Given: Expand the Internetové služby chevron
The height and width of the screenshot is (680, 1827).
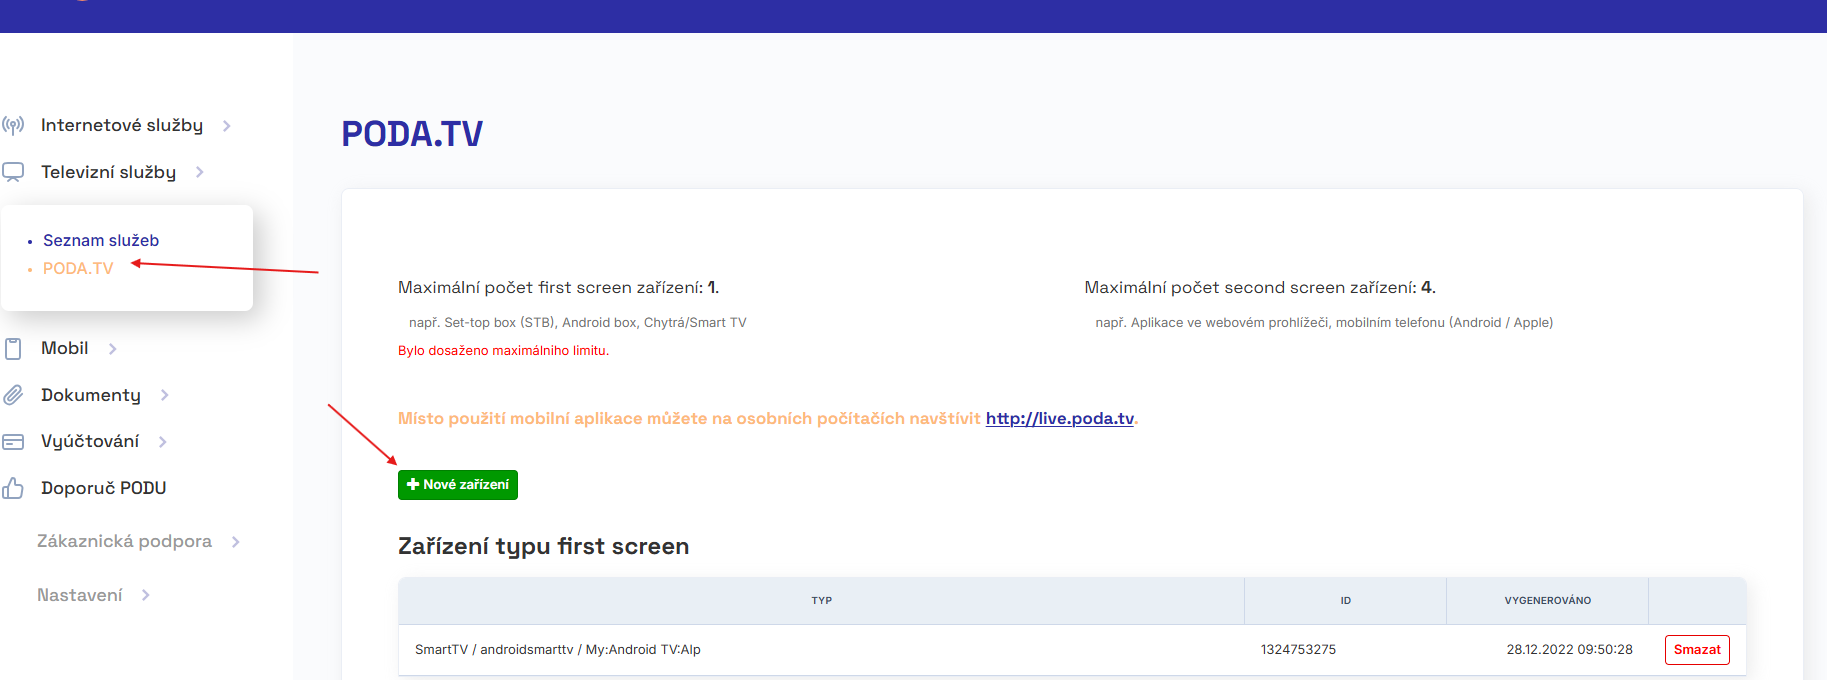Looking at the screenshot, I should click(227, 126).
